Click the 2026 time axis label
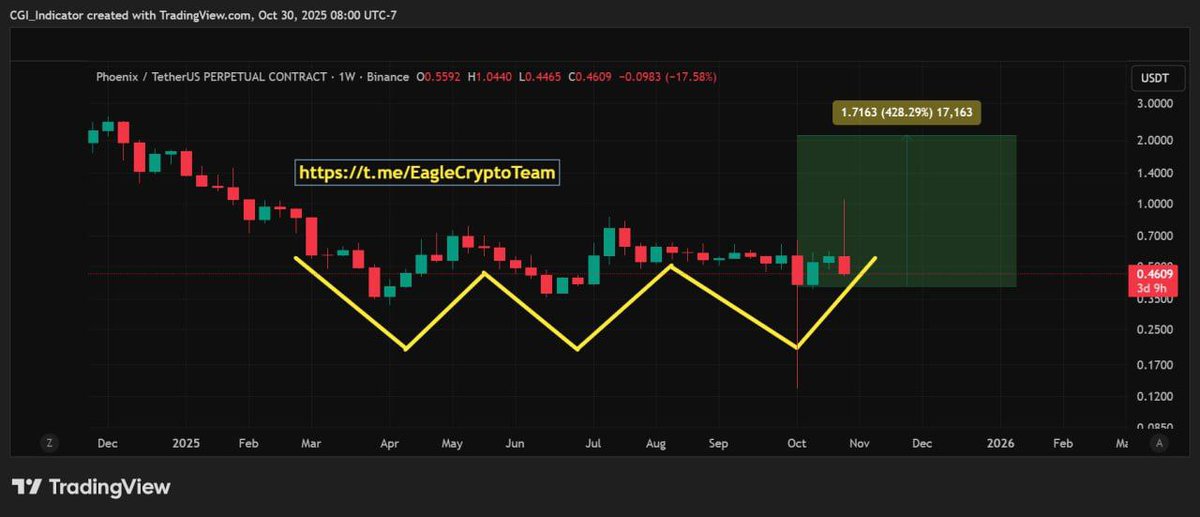The width and height of the screenshot is (1200, 517). (1000, 442)
